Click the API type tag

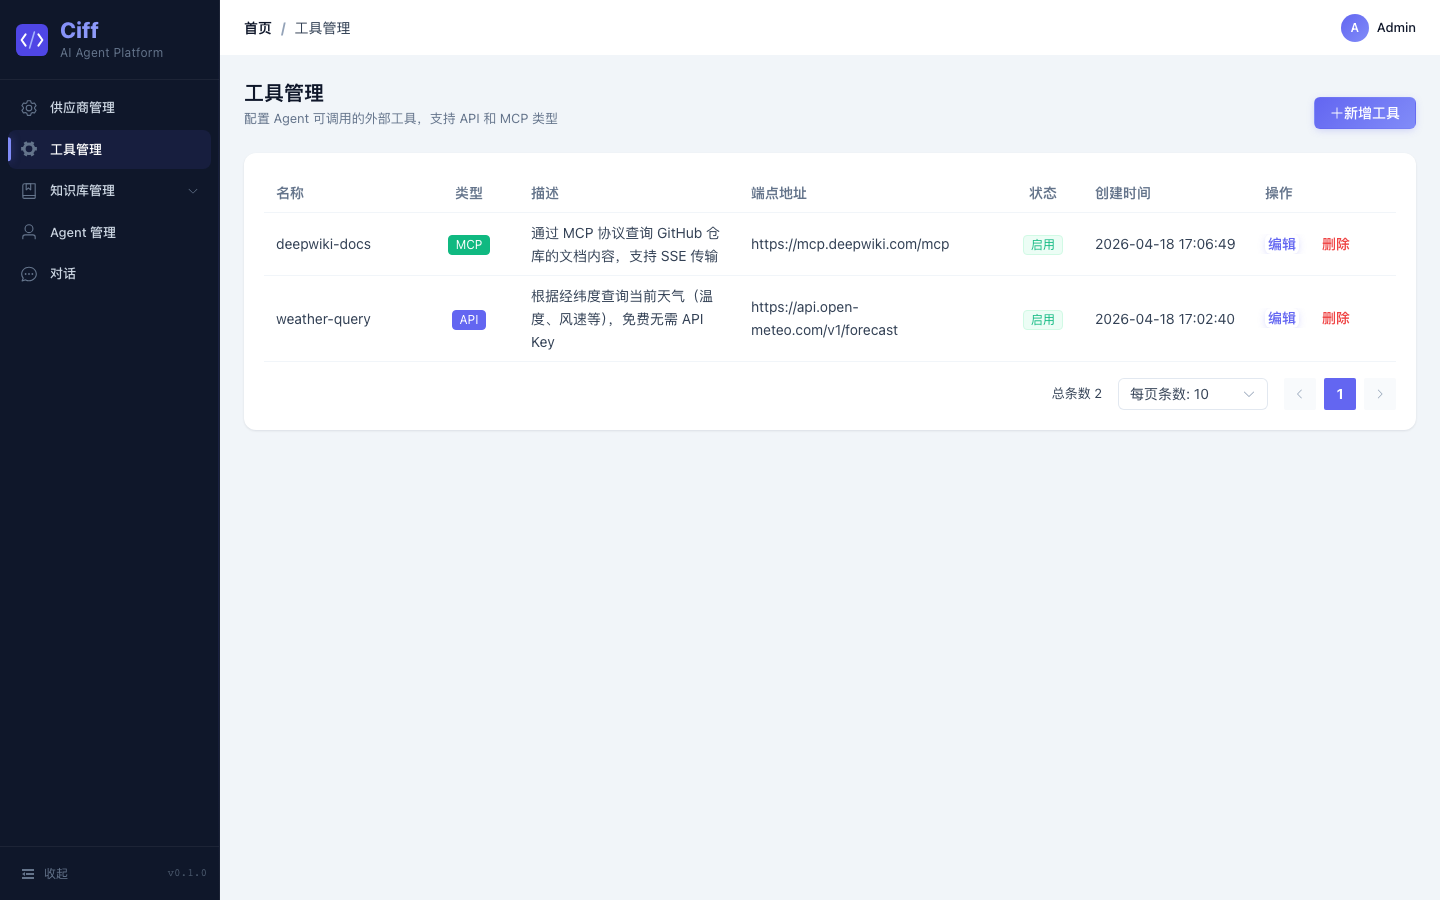[469, 320]
